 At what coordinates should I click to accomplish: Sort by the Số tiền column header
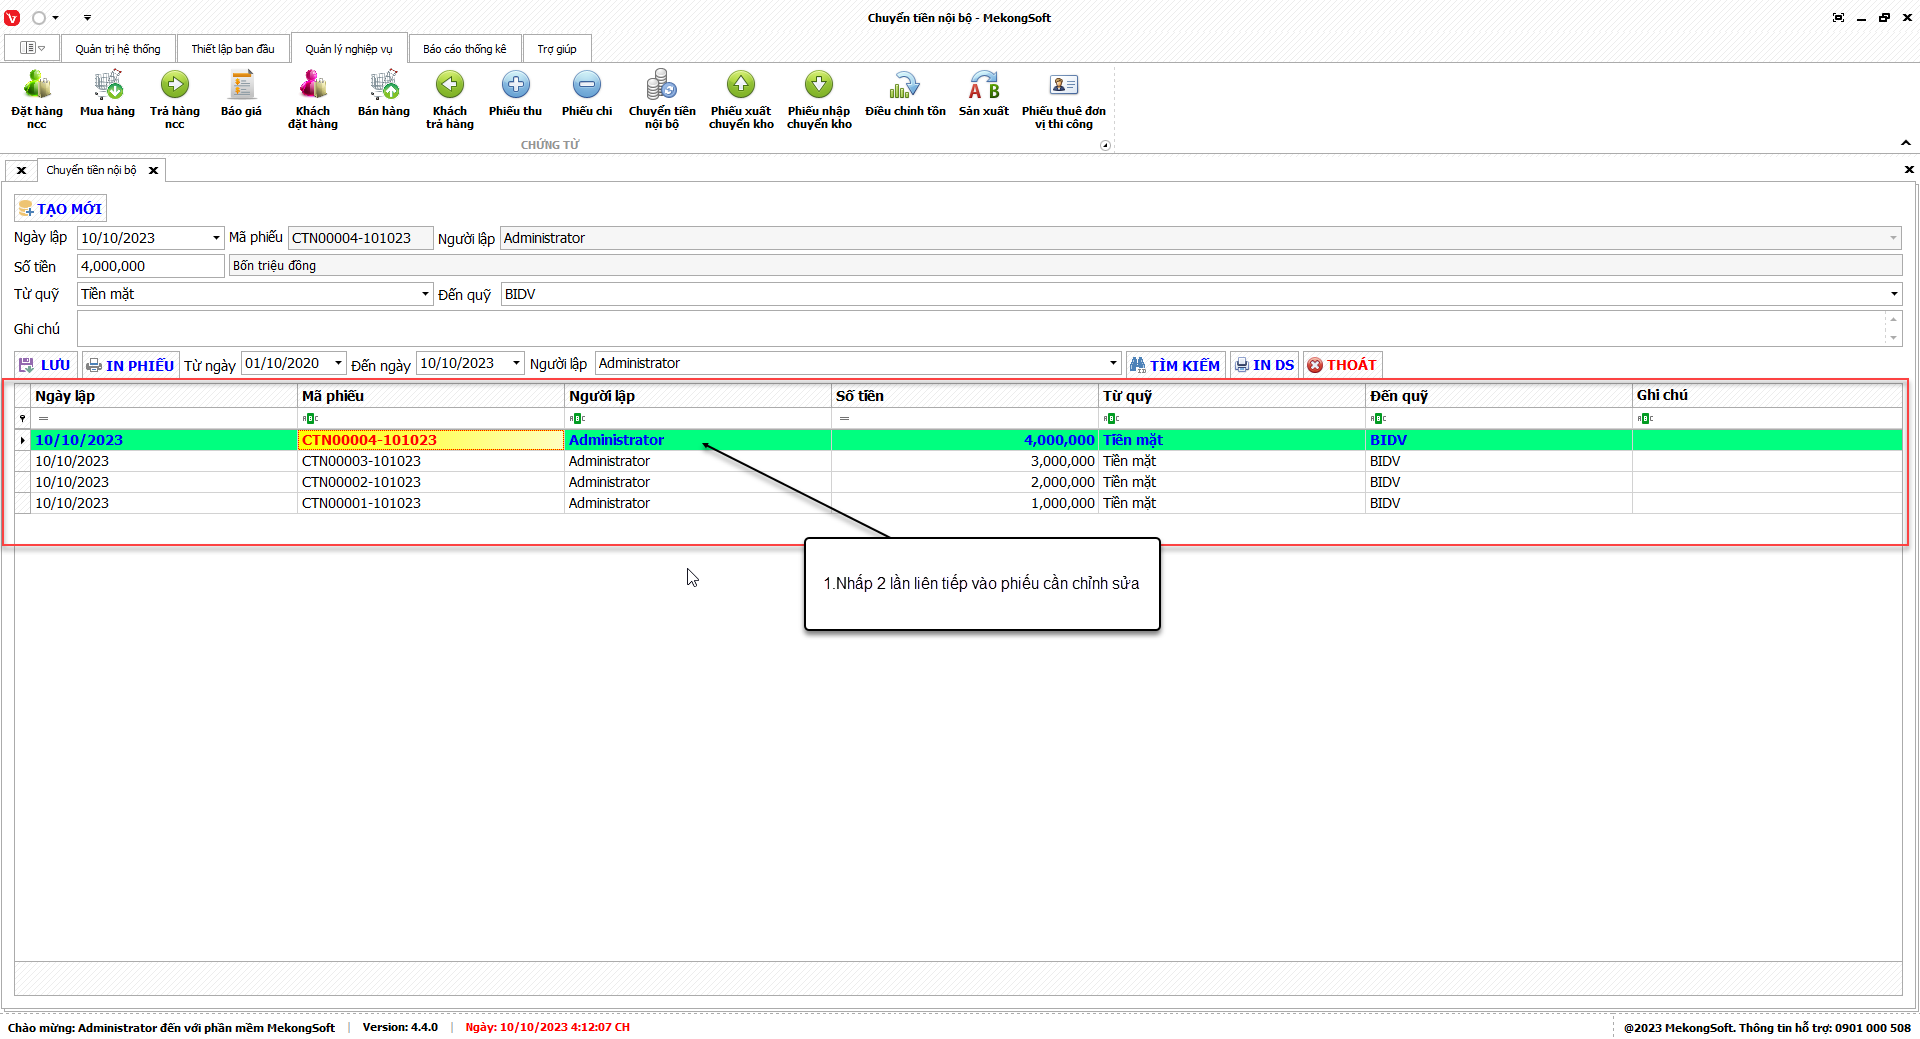coord(965,396)
